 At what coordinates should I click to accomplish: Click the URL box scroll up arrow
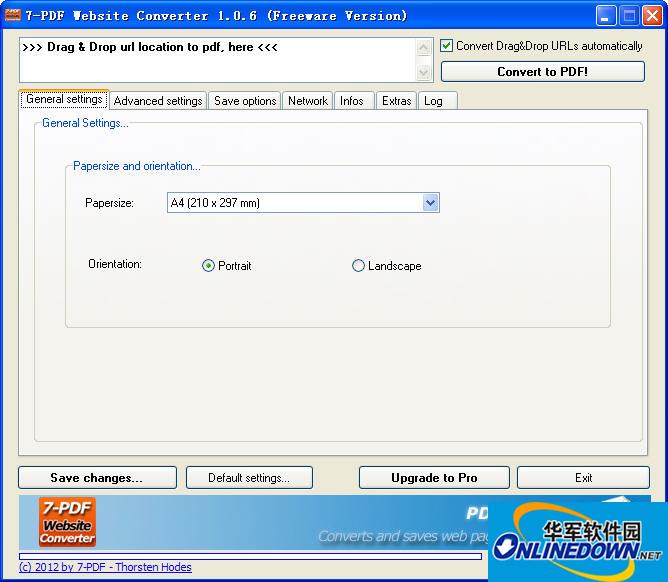(423, 48)
